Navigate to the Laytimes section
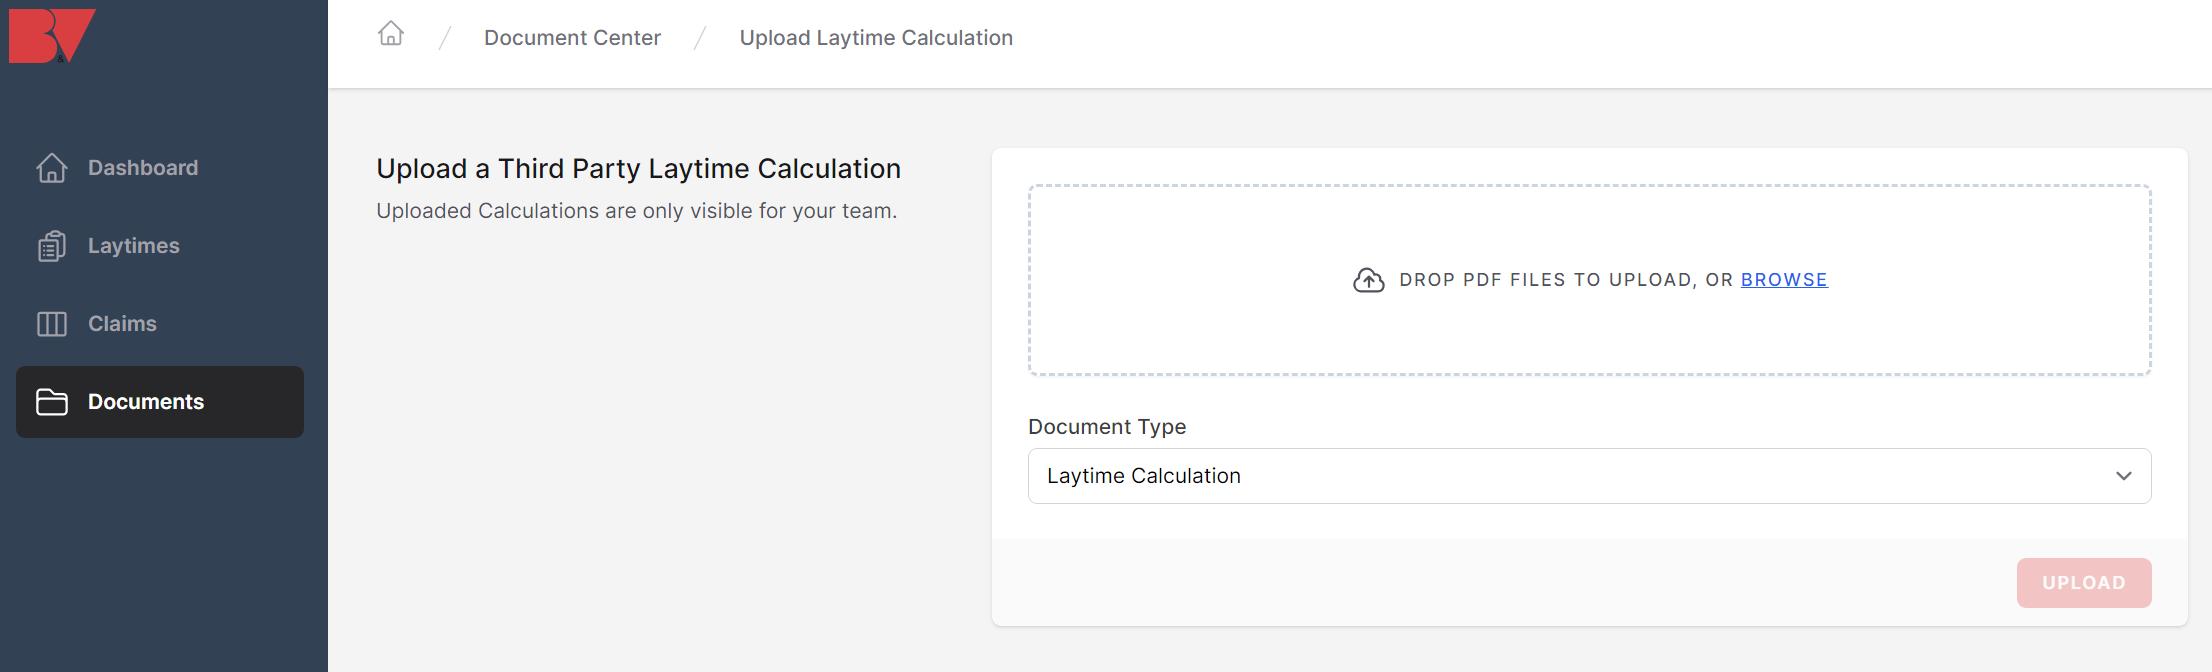Image resolution: width=2212 pixels, height=672 pixels. (x=134, y=246)
